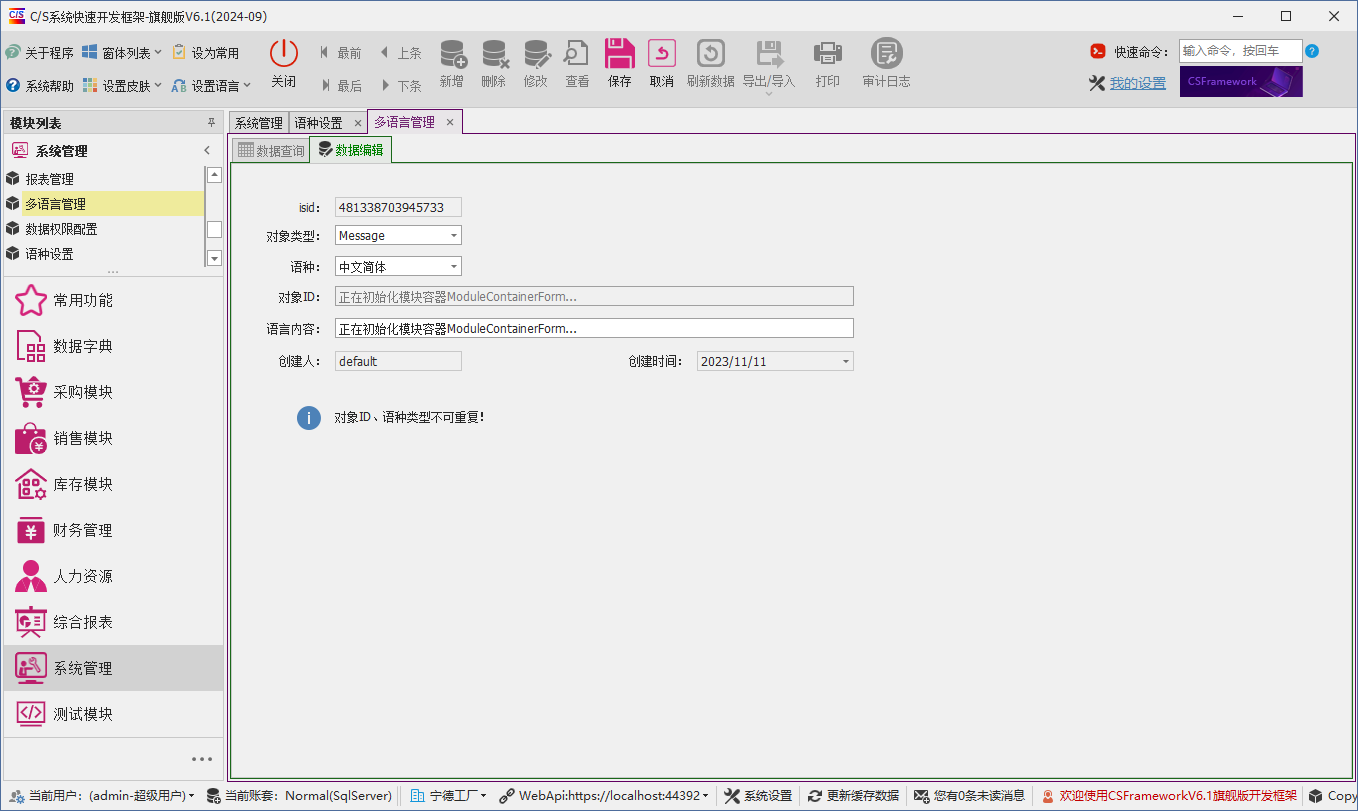This screenshot has width=1358, height=811.
Task: Click the WebApi localhost status dropdown
Action: click(604, 796)
